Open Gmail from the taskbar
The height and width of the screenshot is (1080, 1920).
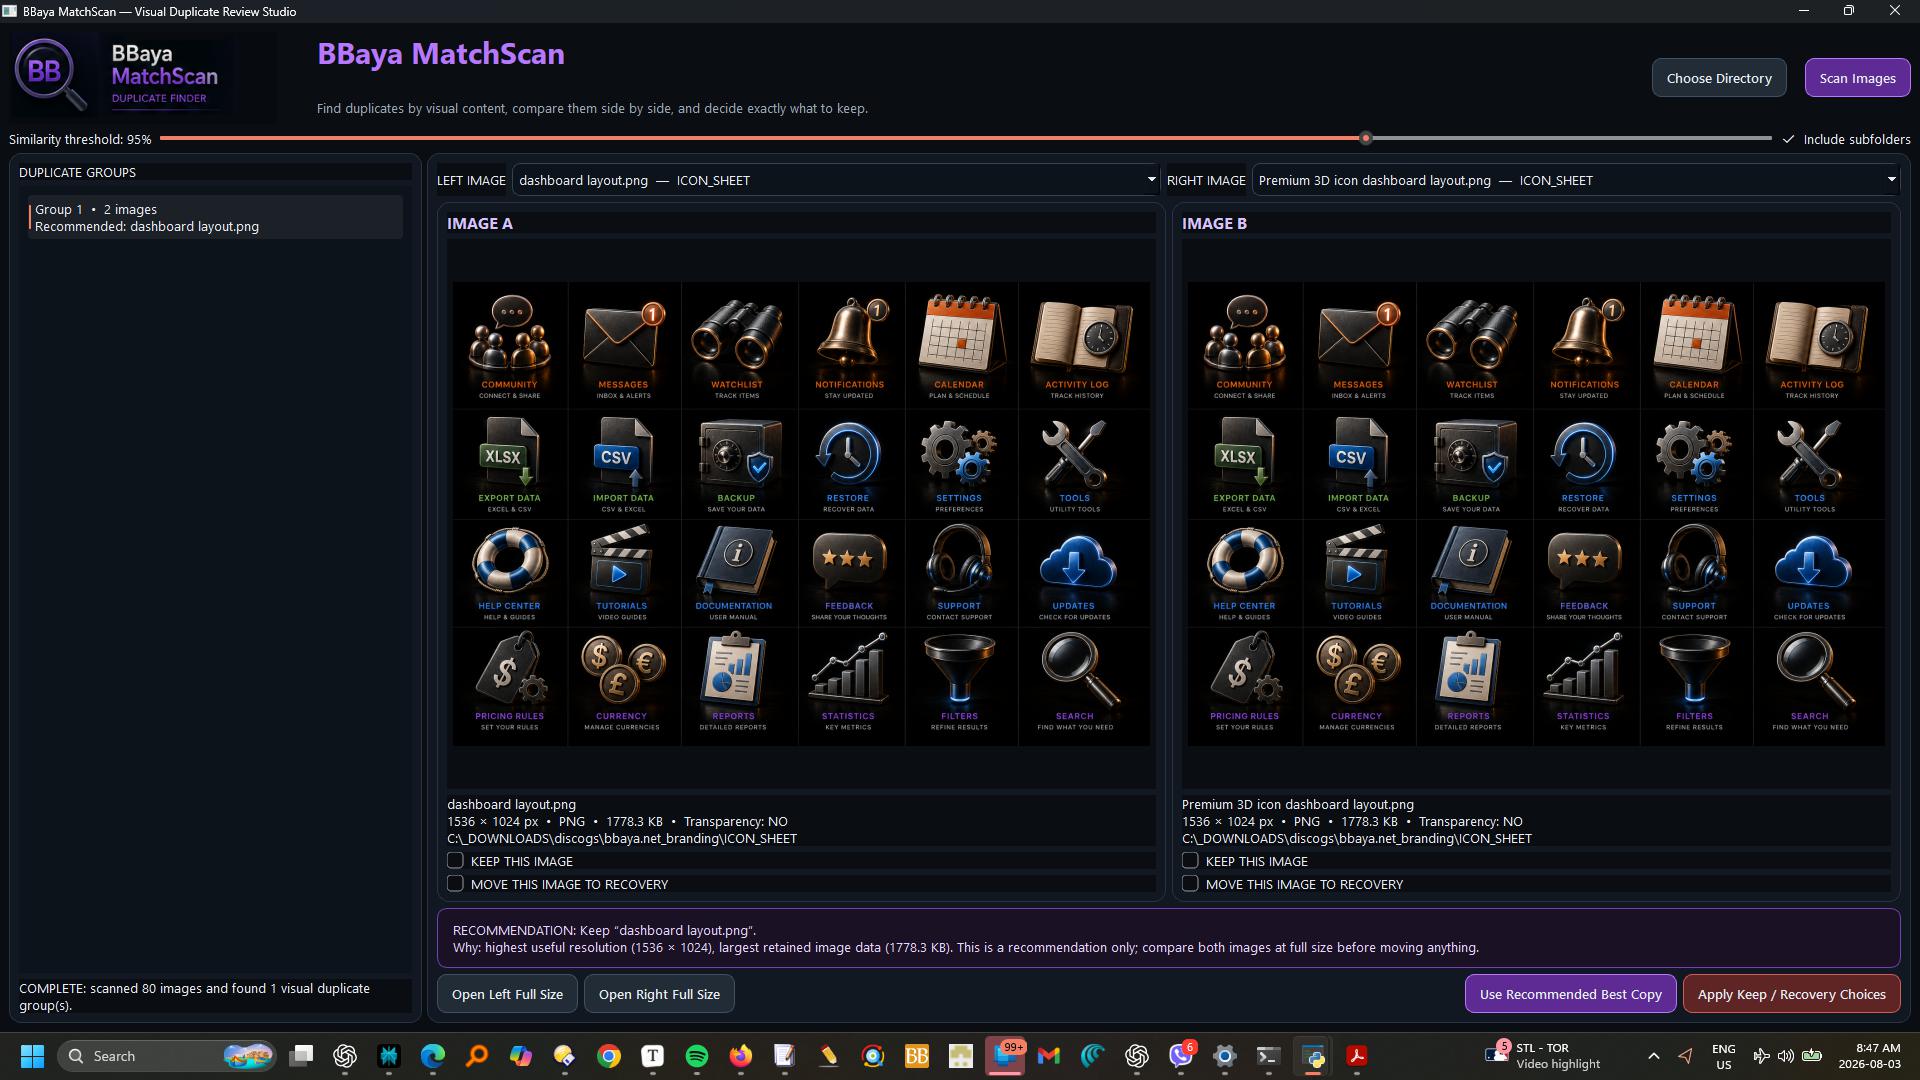click(x=1049, y=1056)
